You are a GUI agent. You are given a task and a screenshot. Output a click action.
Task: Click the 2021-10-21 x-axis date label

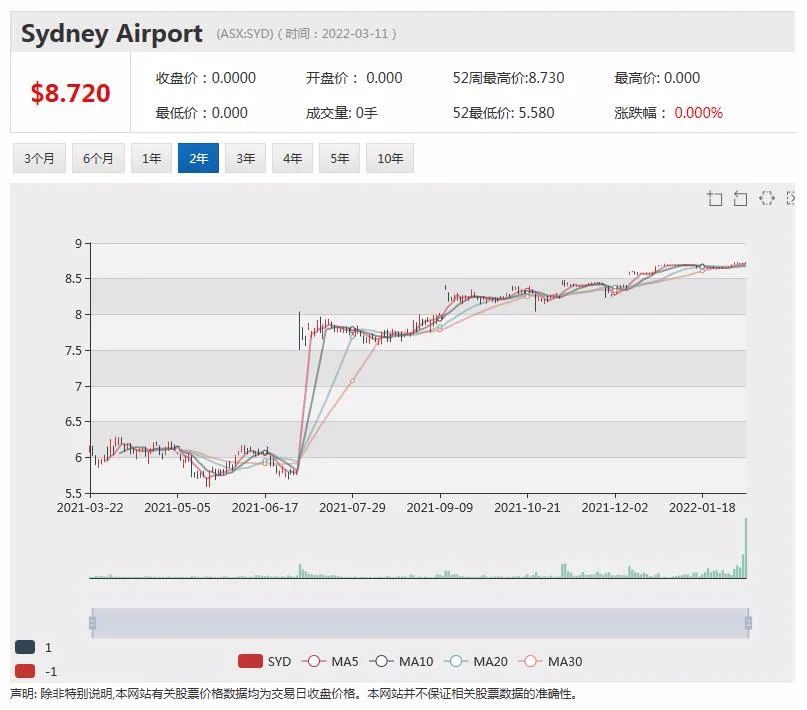527,507
